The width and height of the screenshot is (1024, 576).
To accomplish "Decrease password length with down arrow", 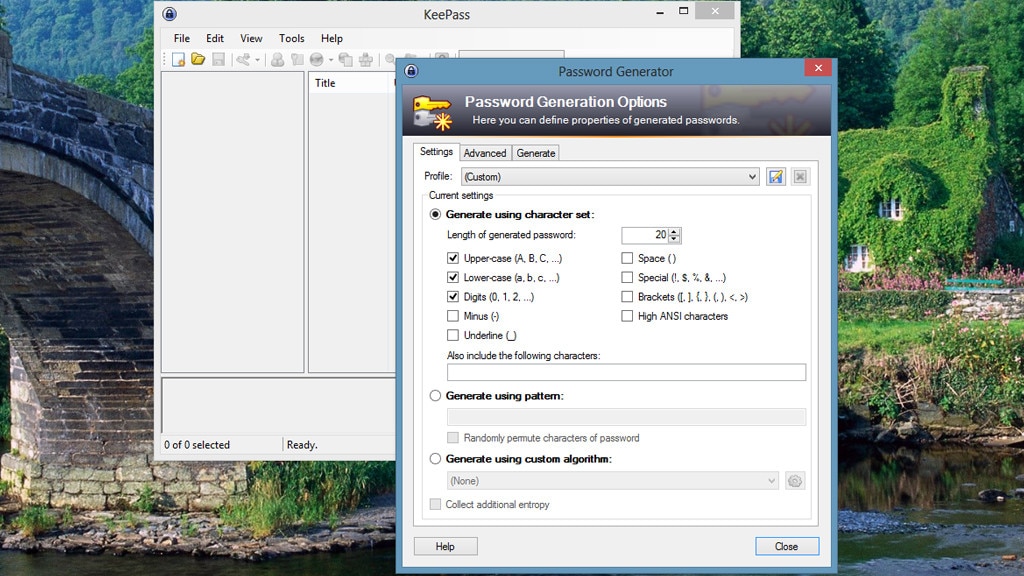I will [x=674, y=239].
